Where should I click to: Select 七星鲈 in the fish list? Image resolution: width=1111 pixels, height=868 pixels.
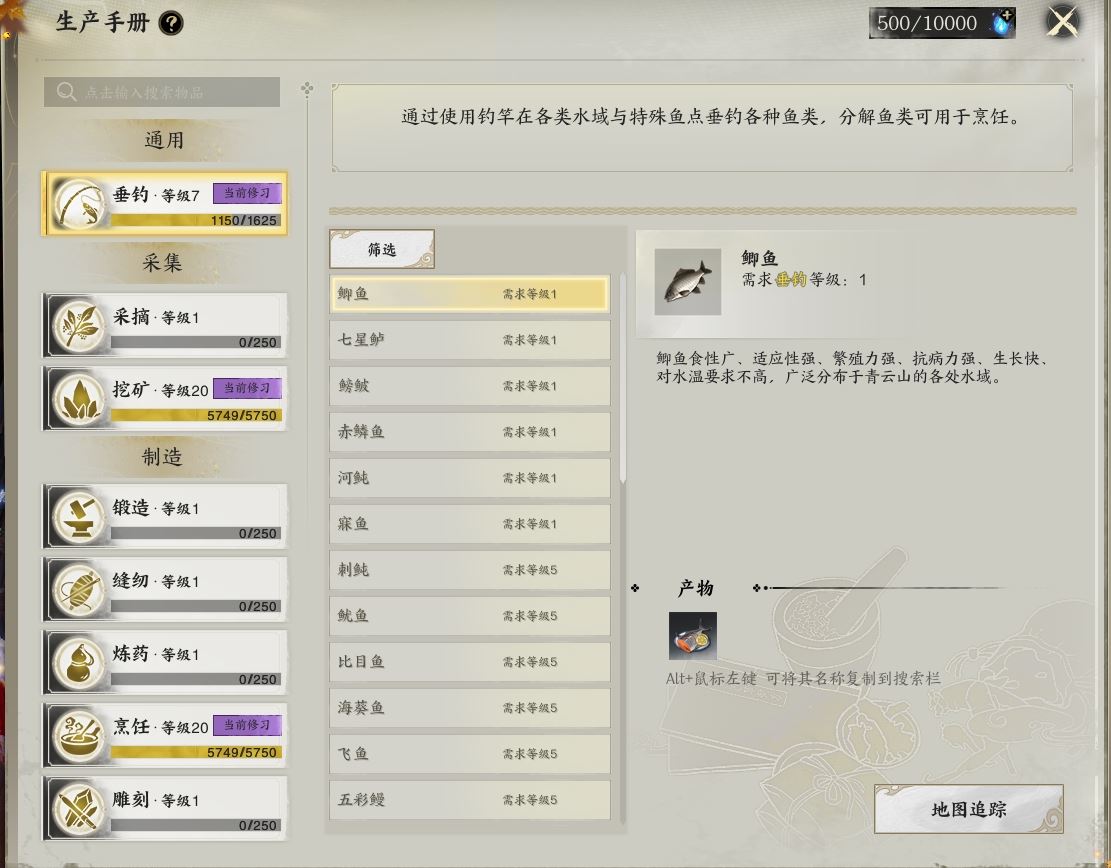click(x=470, y=340)
